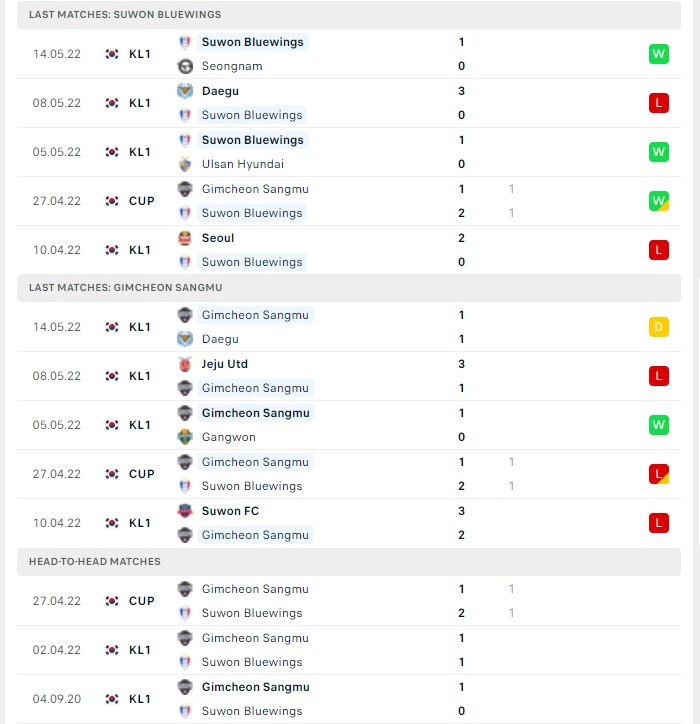Open the Ulsan Hyundai team link
This screenshot has width=700, height=724.
pos(243,164)
